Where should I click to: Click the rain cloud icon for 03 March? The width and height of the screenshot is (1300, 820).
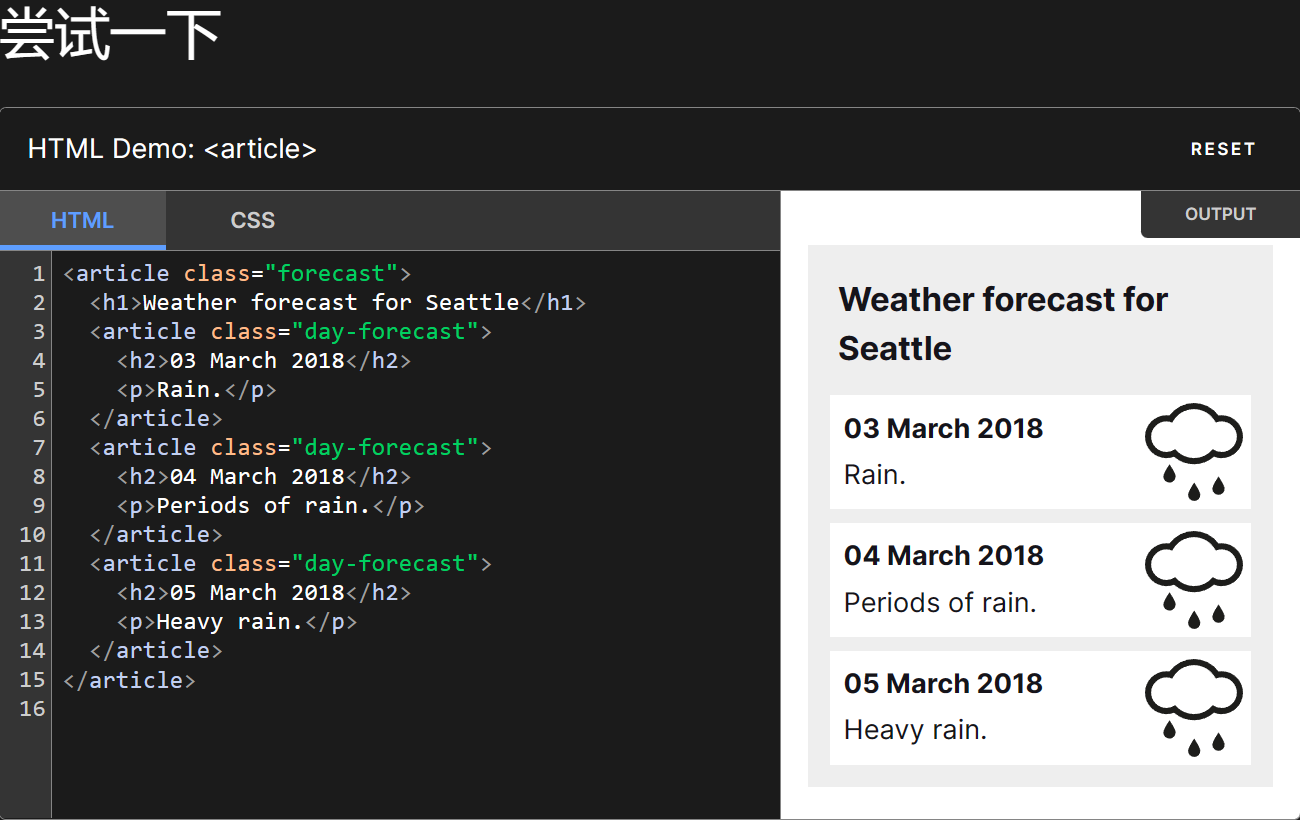pos(1193,451)
